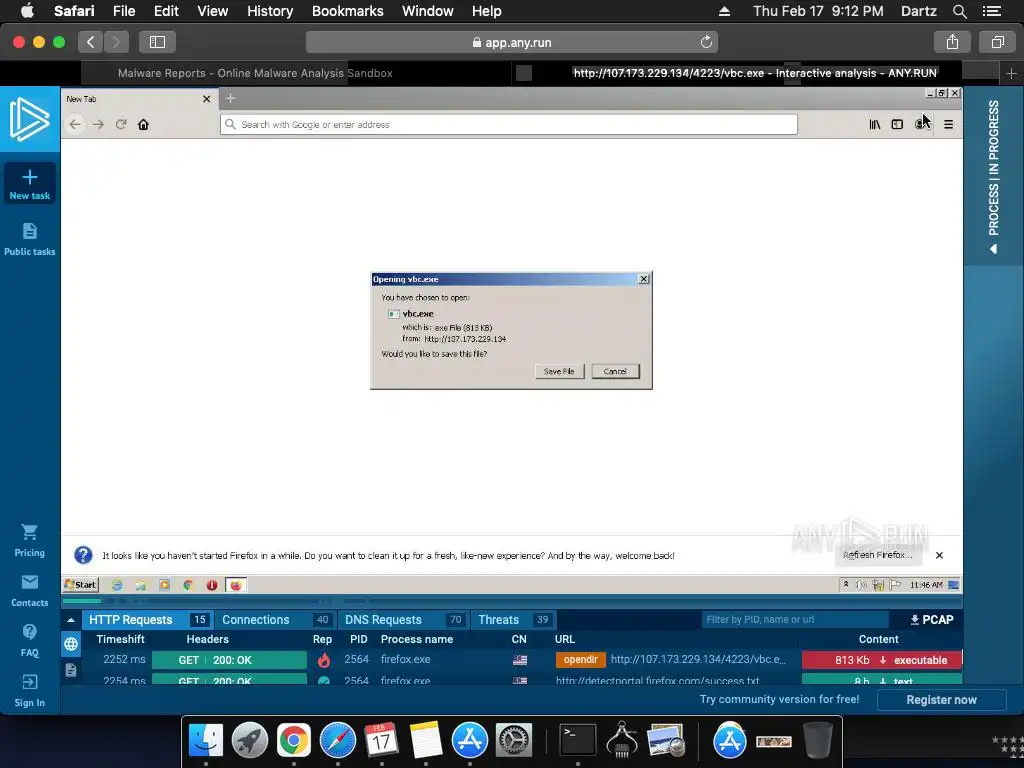Screen dimensions: 1024x768
Task: Open the Malware Reports Safari tab
Action: (x=255, y=73)
